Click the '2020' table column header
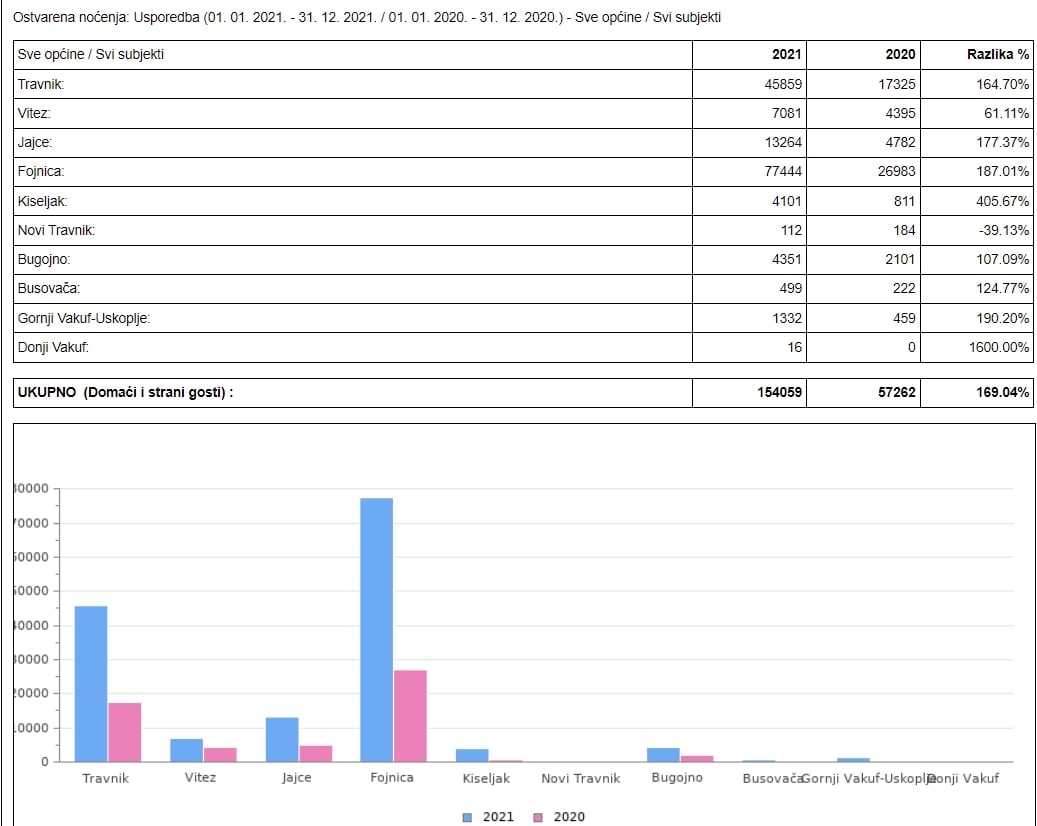This screenshot has height=826, width=1037. (x=900, y=55)
